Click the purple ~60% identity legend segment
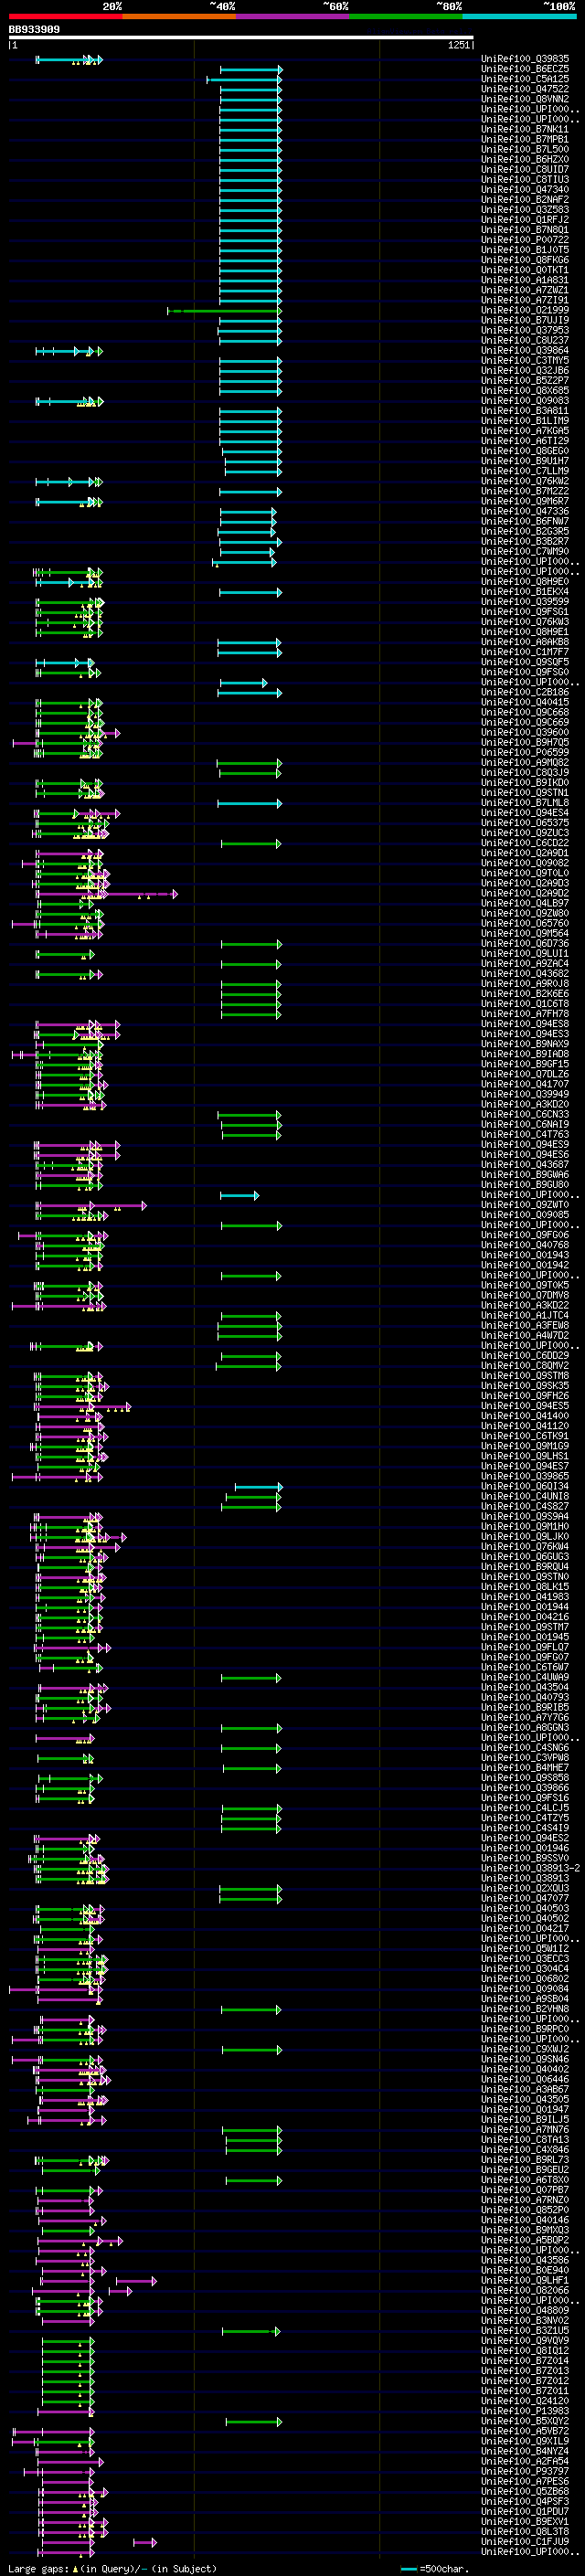This screenshot has width=585, height=2576. (293, 16)
